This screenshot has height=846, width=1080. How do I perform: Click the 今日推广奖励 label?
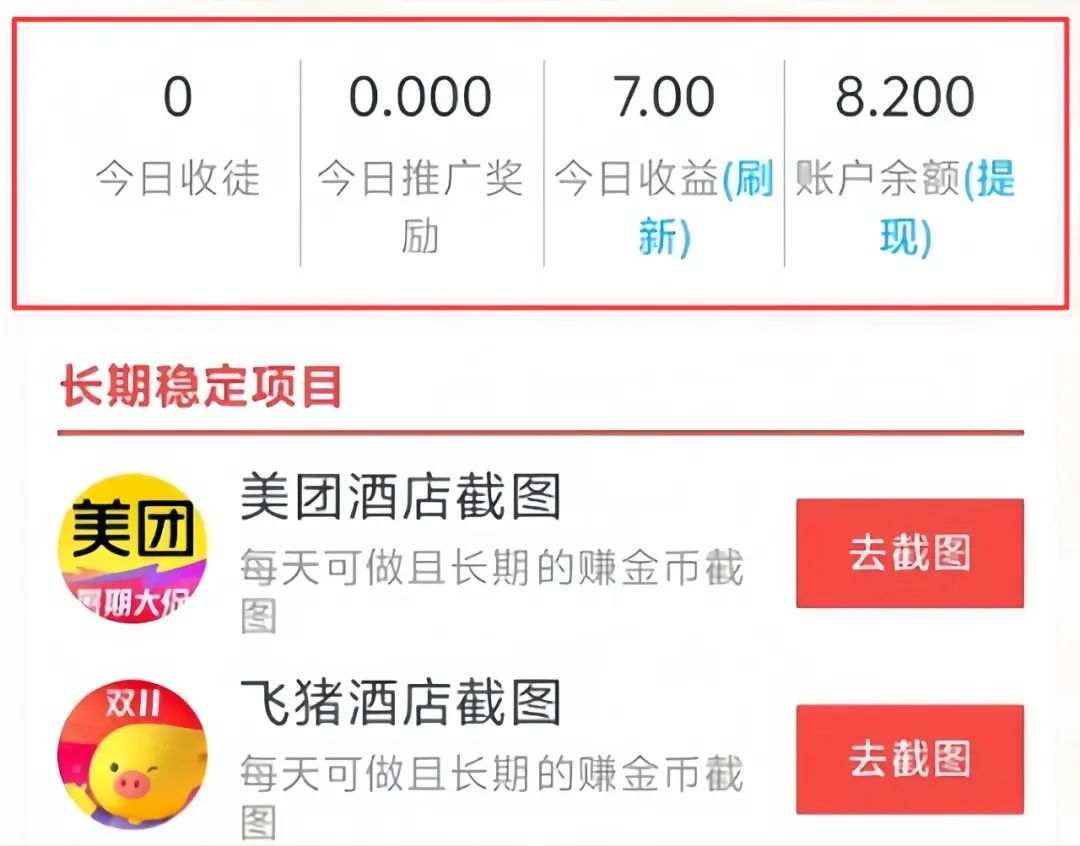420,207
